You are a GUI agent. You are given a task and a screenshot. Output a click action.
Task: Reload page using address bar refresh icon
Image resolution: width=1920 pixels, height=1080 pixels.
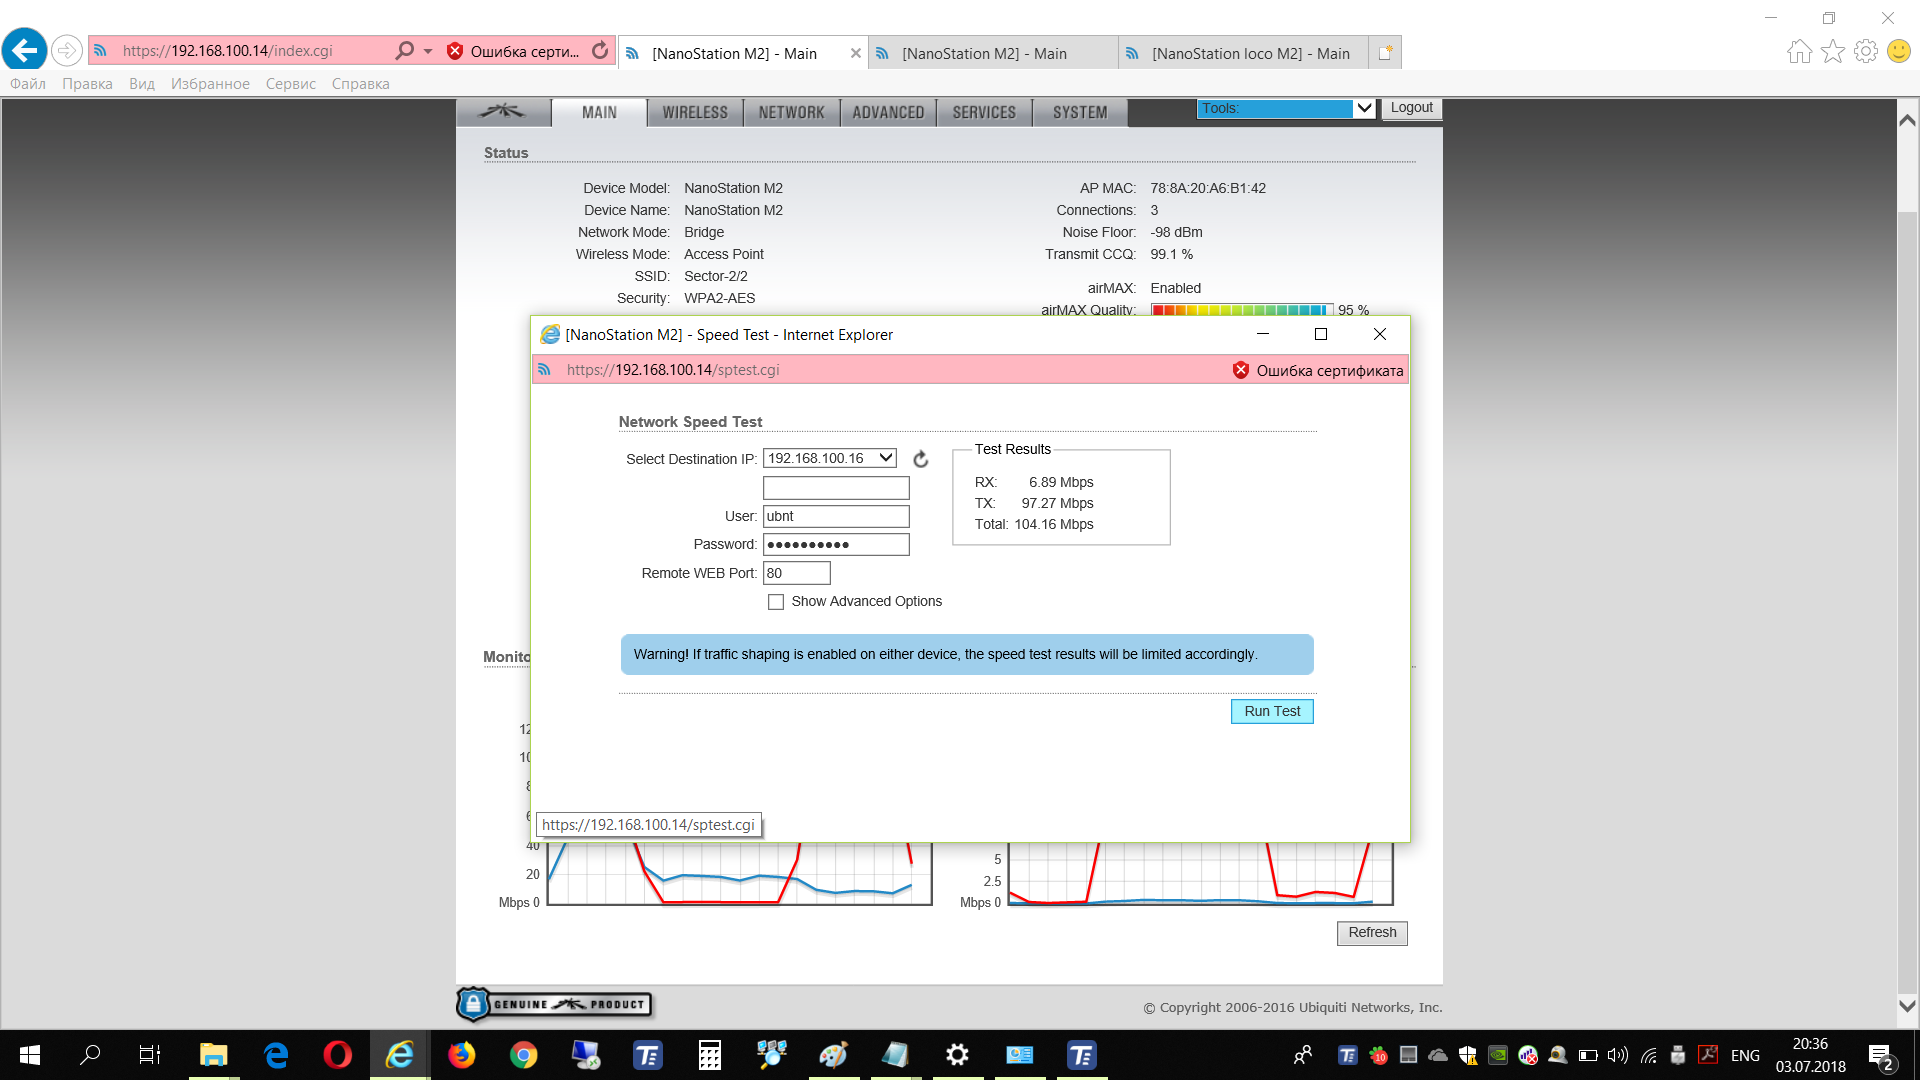click(600, 51)
